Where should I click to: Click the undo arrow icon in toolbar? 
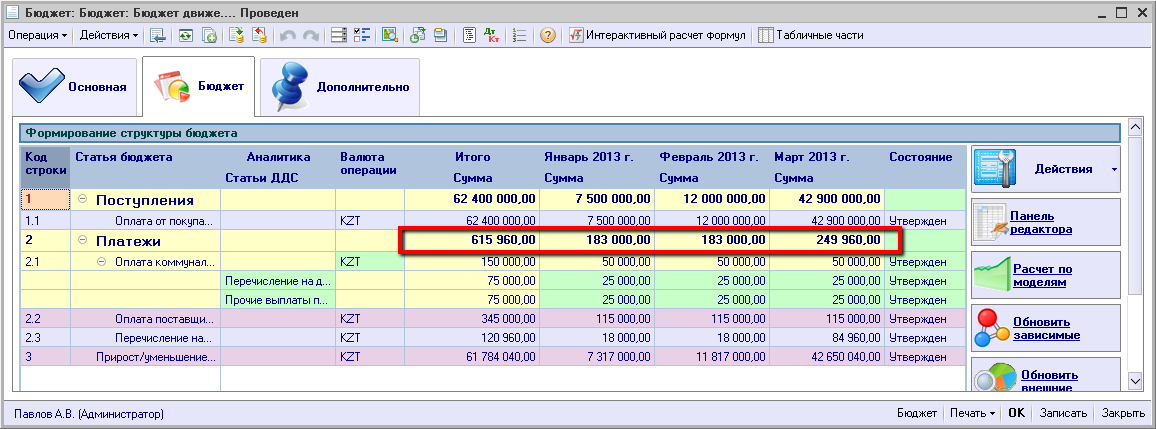click(x=288, y=35)
